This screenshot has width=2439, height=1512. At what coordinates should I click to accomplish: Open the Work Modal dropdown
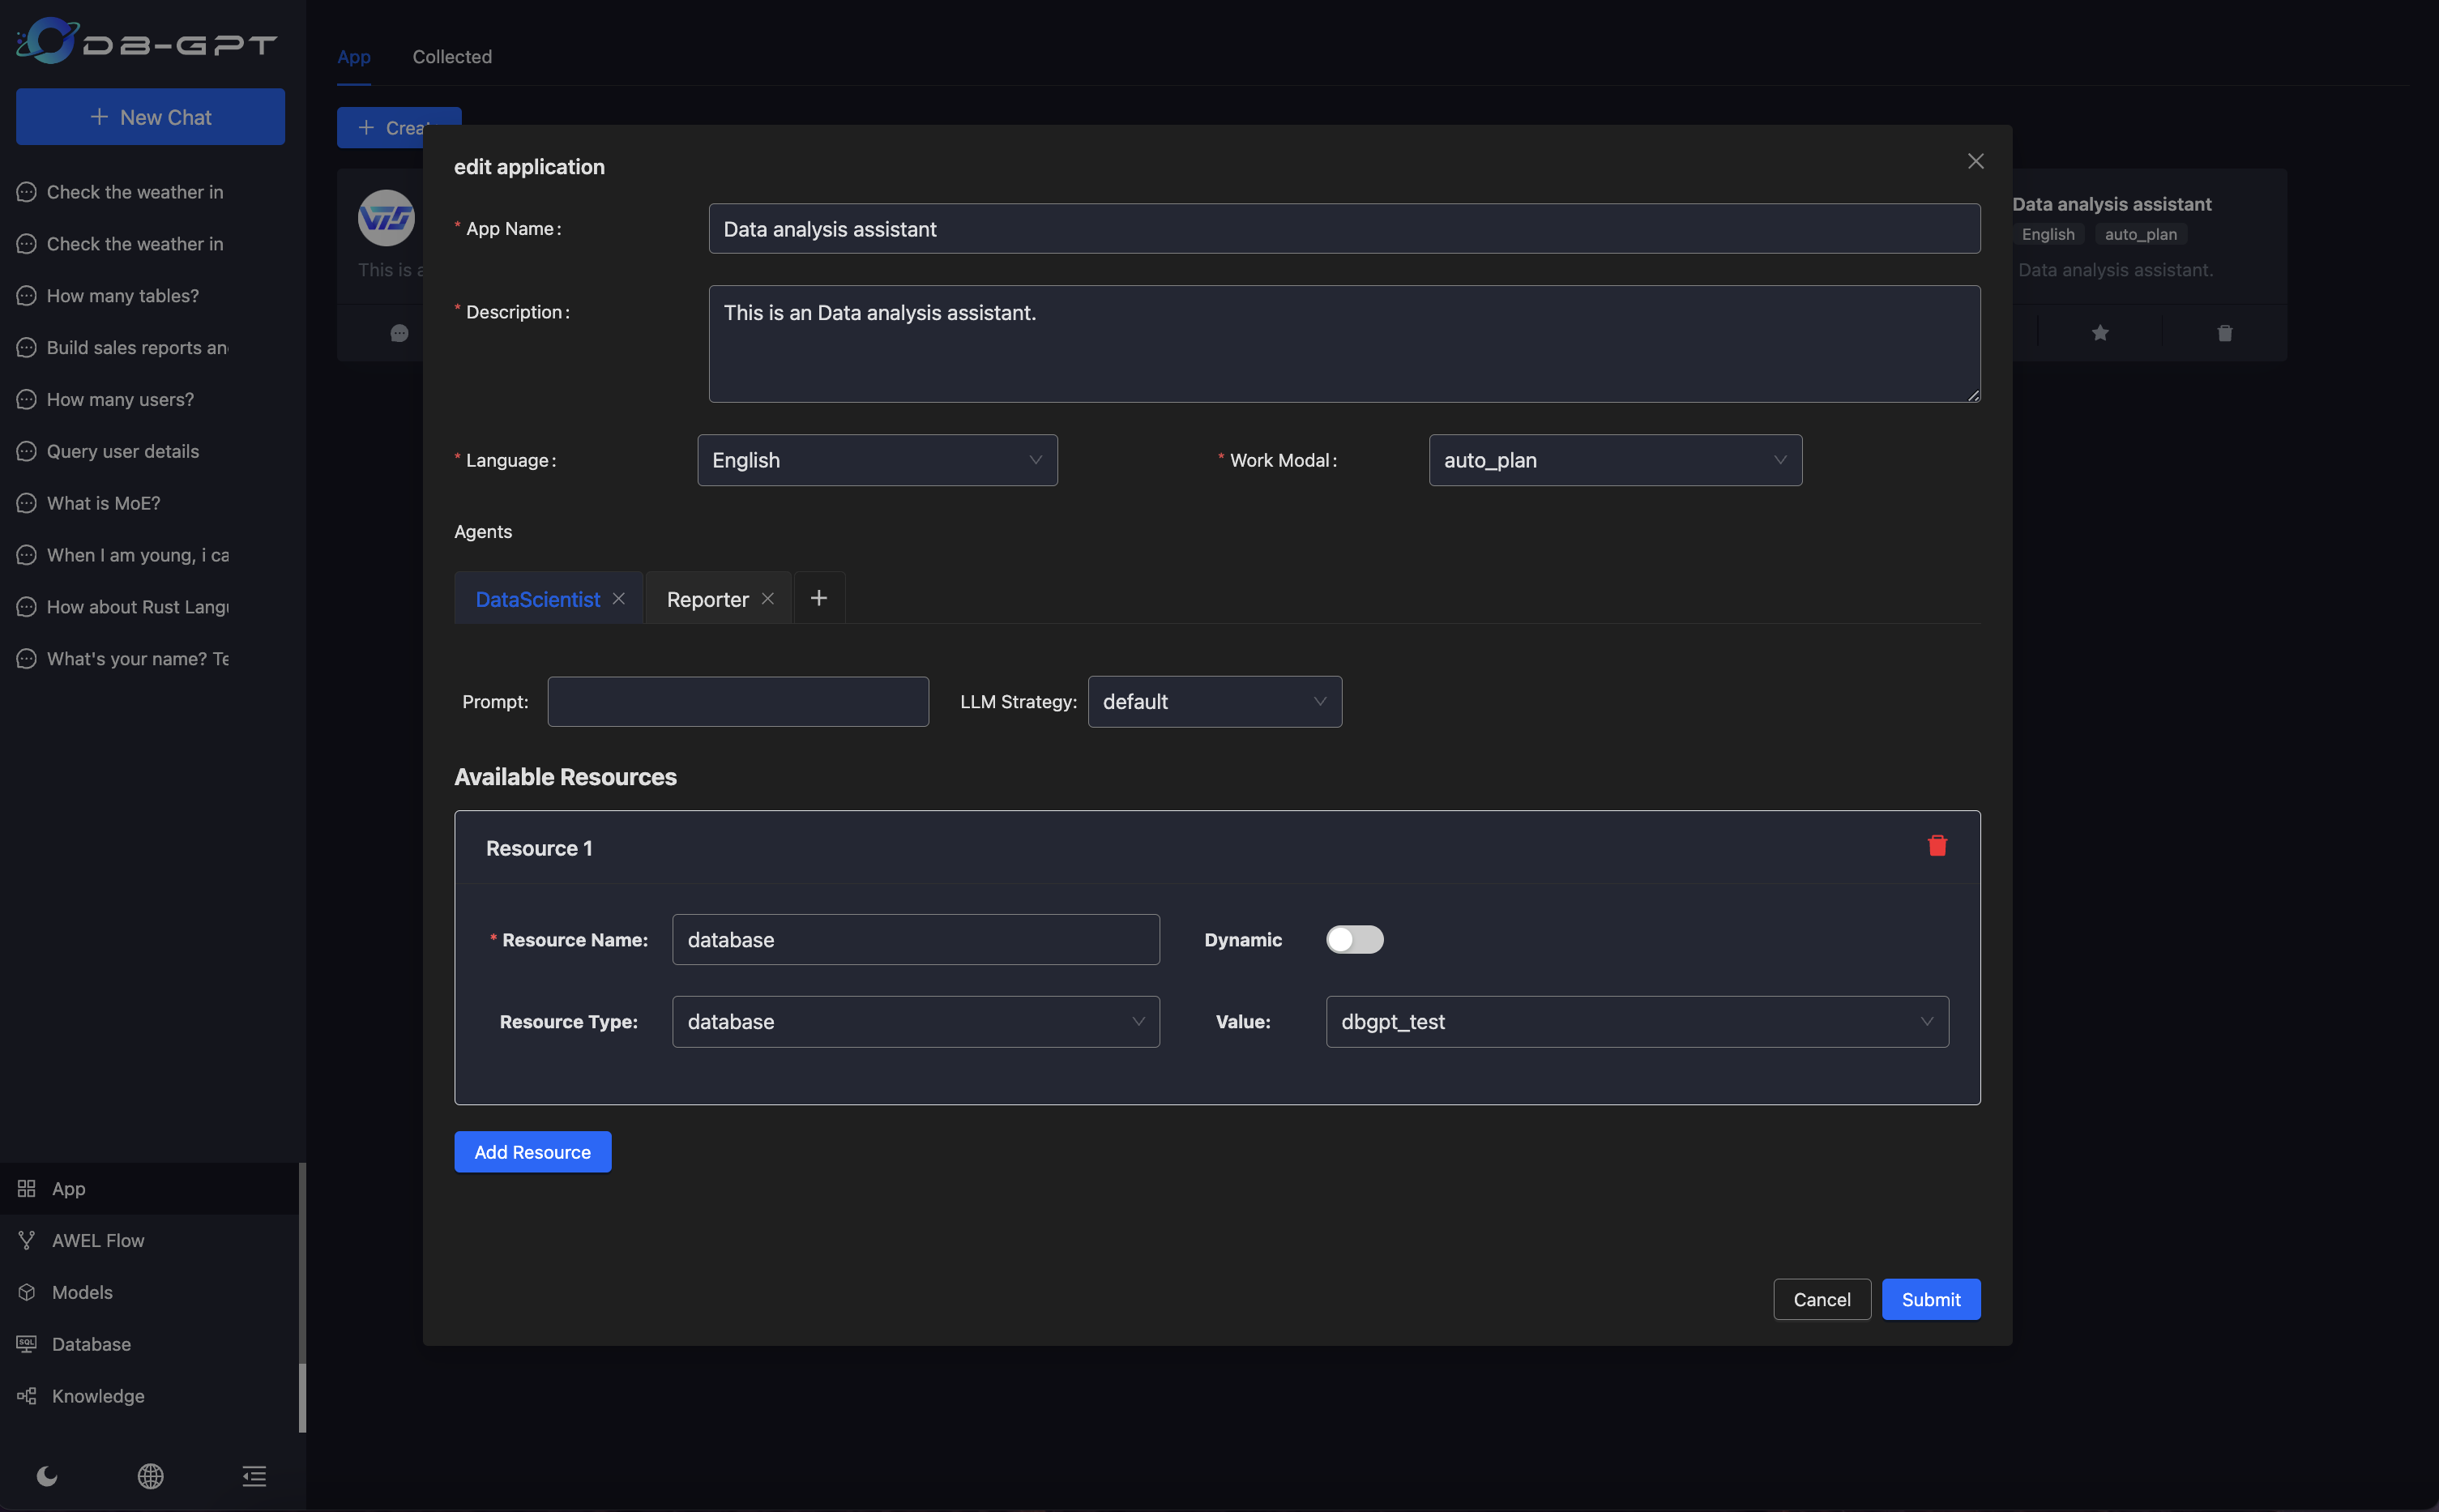[x=1613, y=460]
